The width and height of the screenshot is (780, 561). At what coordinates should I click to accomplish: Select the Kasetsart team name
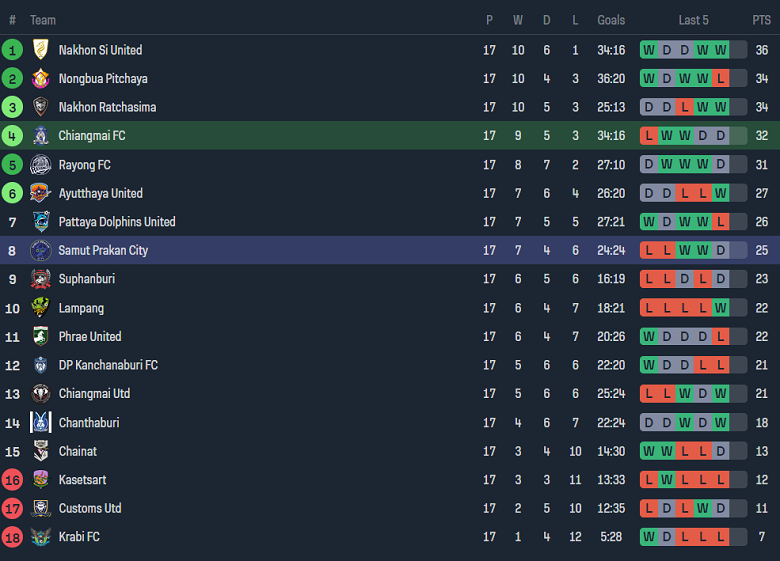click(x=83, y=480)
